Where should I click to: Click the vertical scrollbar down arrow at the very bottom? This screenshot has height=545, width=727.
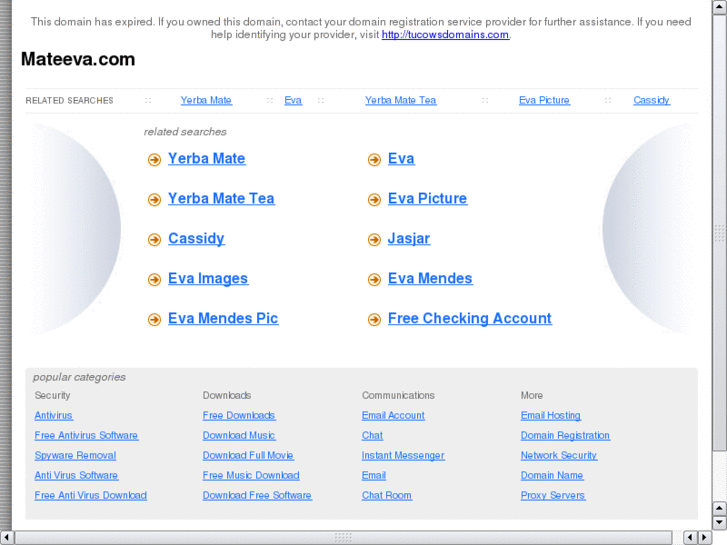(x=719, y=522)
